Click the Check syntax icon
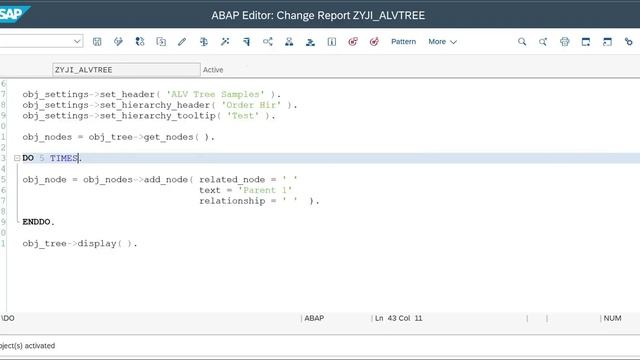Viewport: 640px width, 360px height. (x=204, y=42)
